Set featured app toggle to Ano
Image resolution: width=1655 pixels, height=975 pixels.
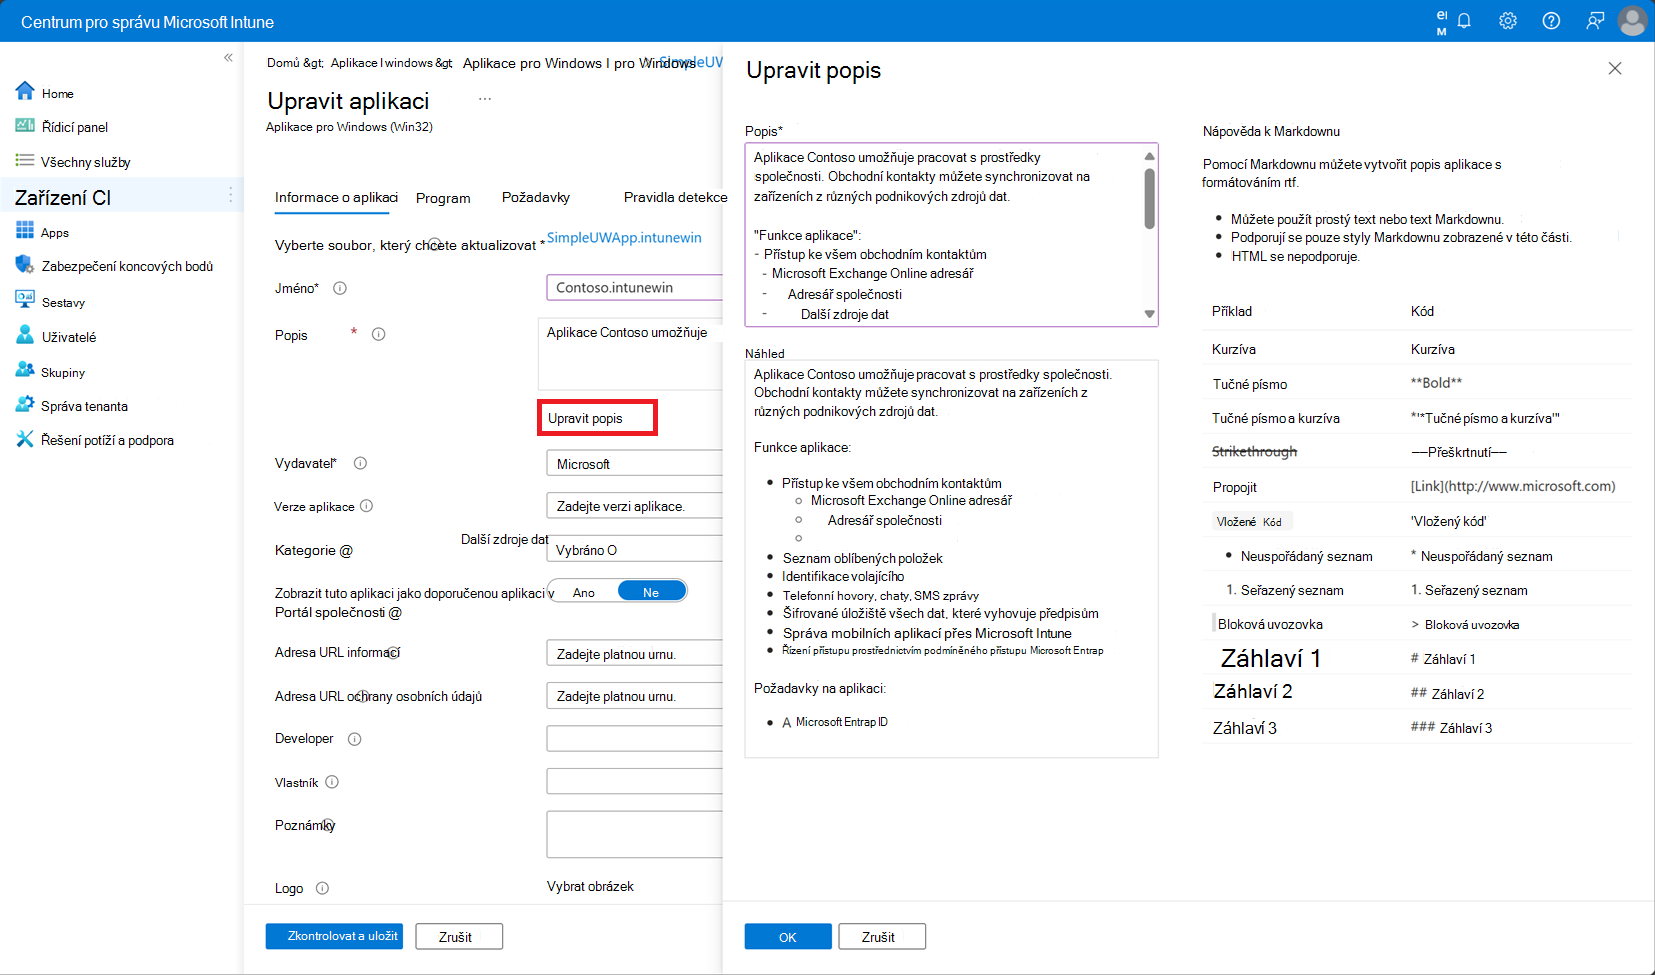click(x=583, y=592)
